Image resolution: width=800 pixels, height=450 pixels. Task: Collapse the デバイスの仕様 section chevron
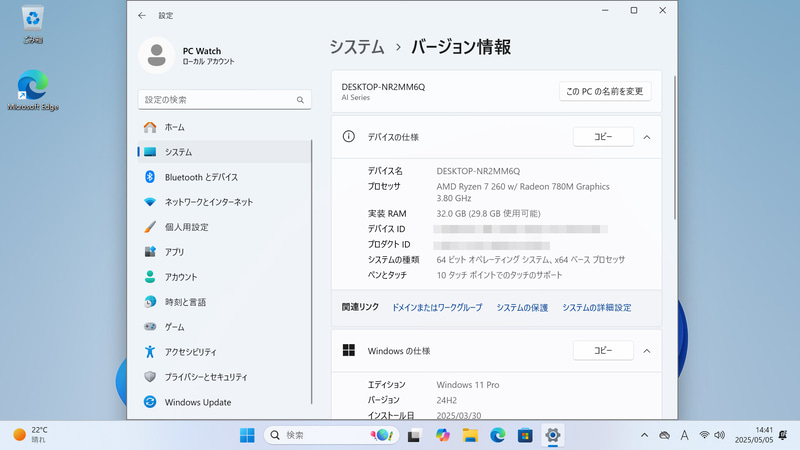point(646,137)
